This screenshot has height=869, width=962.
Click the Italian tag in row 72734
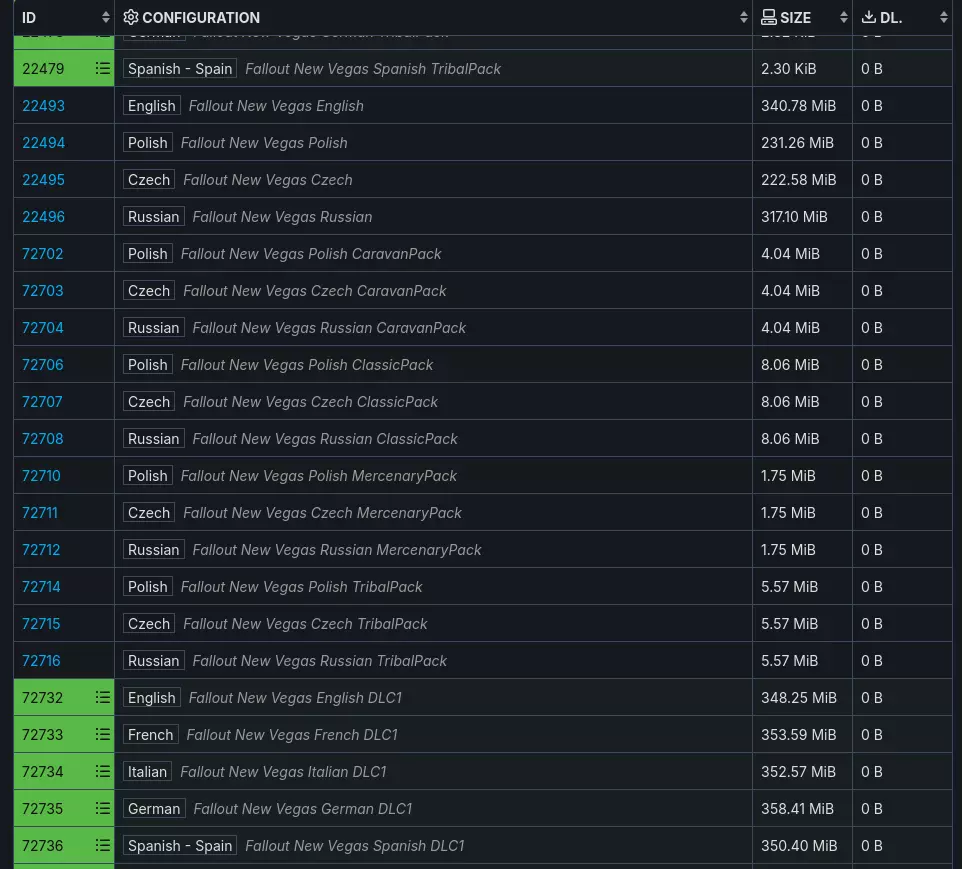pyautogui.click(x=147, y=771)
